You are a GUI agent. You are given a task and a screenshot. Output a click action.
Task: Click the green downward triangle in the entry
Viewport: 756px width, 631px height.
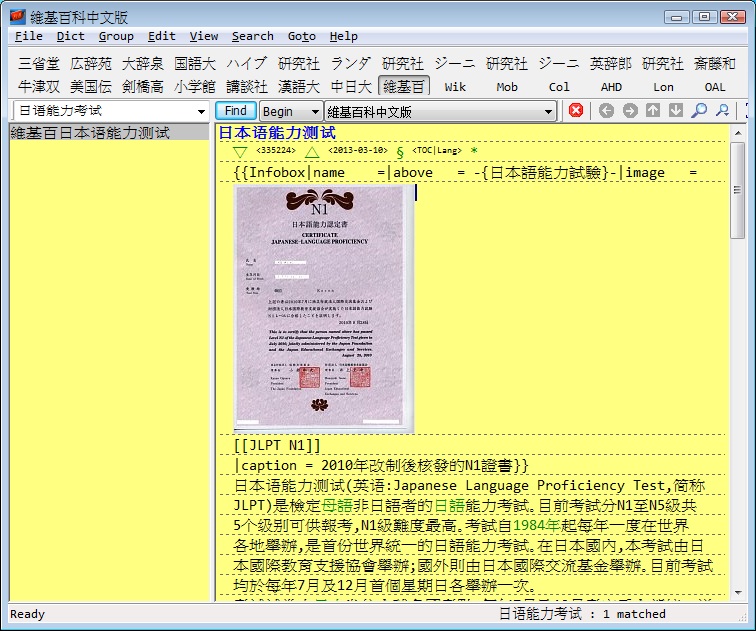240,152
